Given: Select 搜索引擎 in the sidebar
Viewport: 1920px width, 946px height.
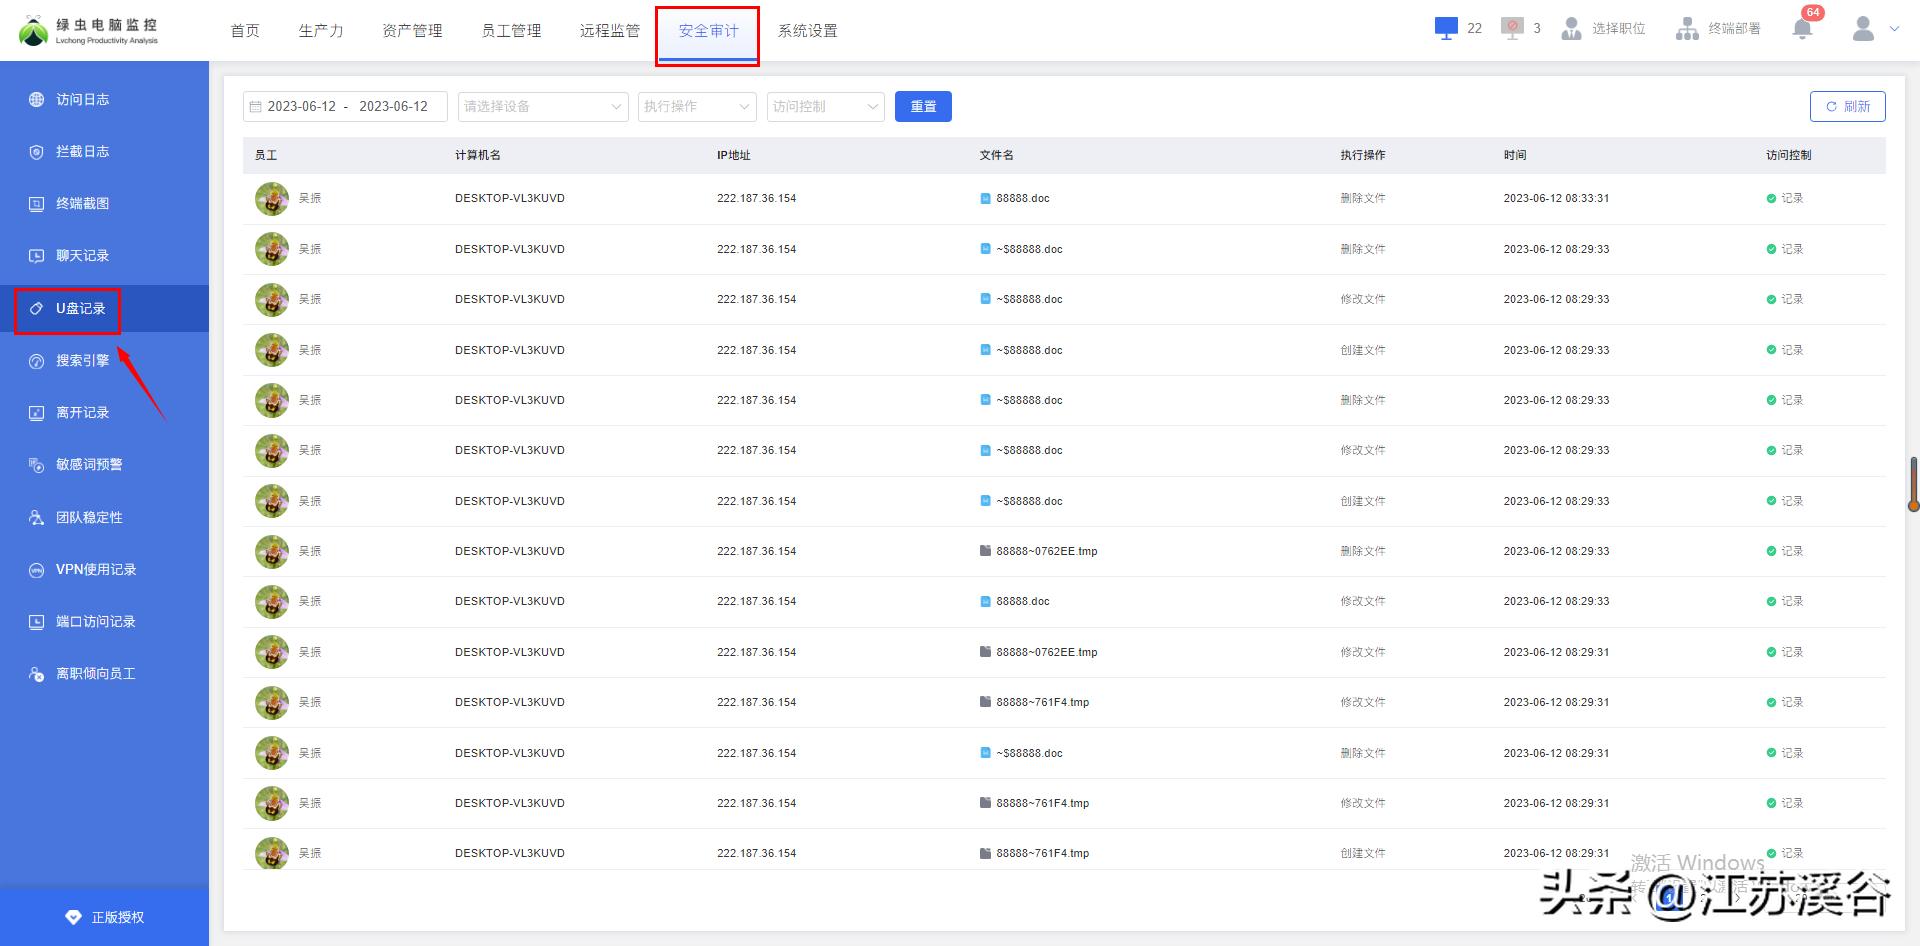Looking at the screenshot, I should tap(82, 361).
